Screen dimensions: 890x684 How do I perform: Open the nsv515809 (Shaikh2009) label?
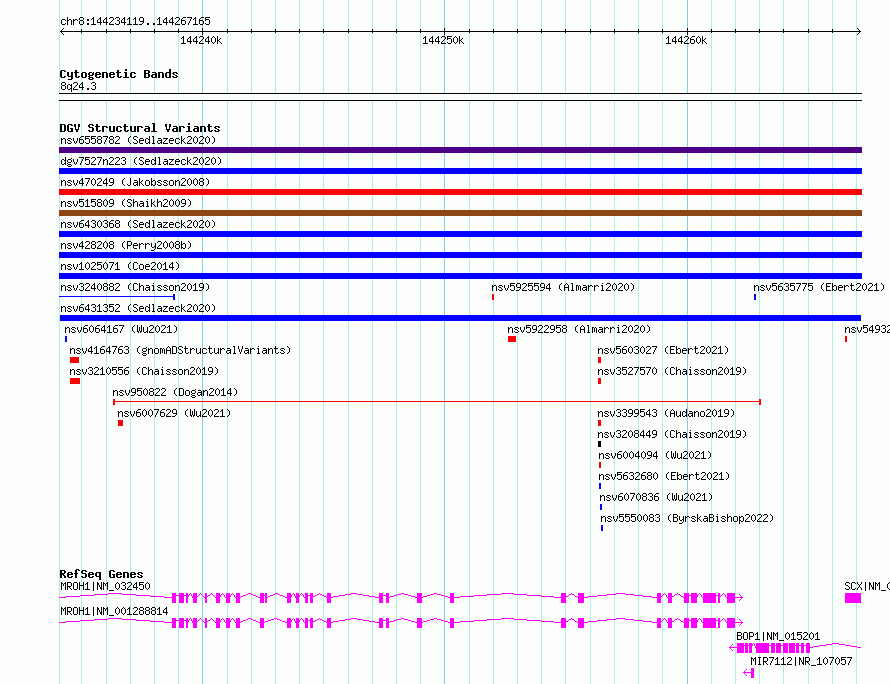(126, 203)
